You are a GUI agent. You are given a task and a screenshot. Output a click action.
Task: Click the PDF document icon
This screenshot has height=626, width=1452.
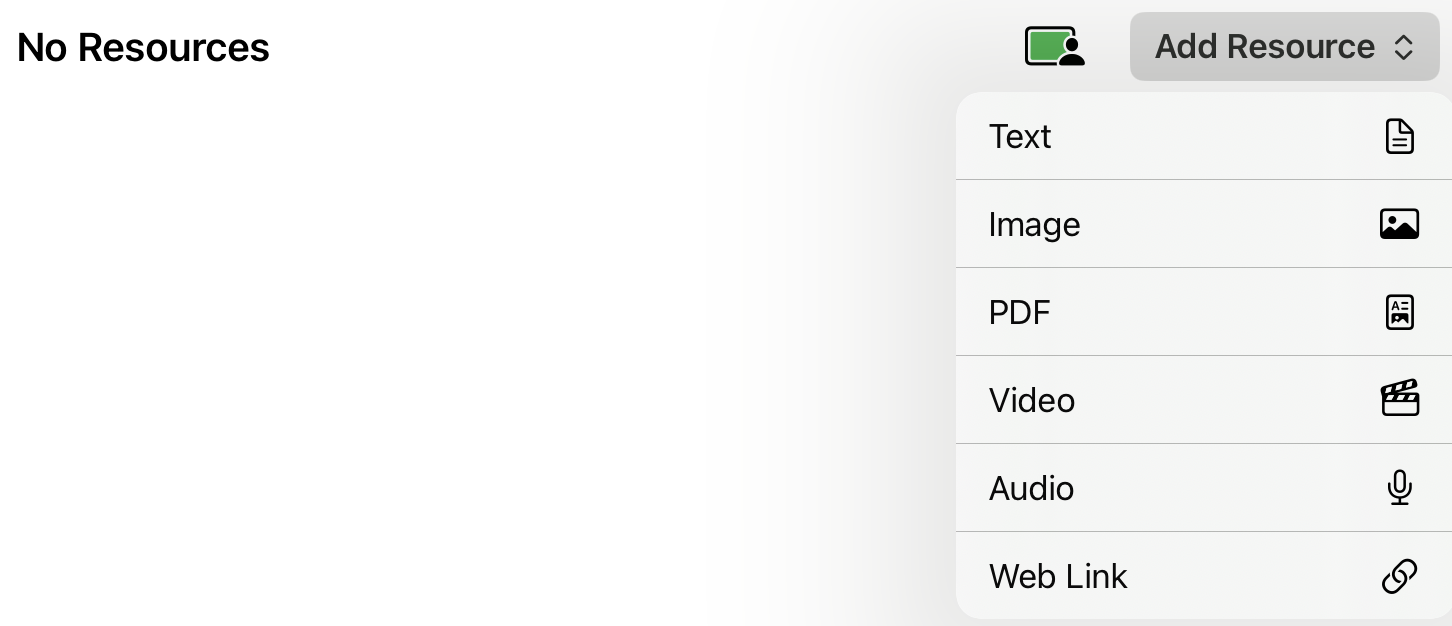pos(1399,312)
